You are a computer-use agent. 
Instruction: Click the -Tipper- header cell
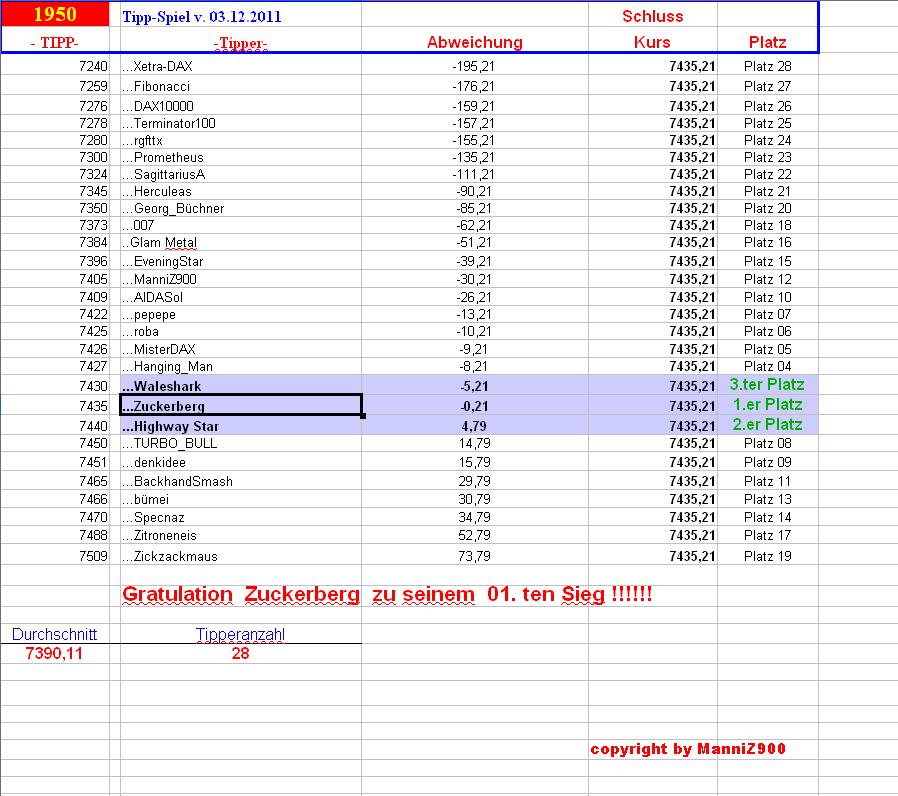[240, 42]
